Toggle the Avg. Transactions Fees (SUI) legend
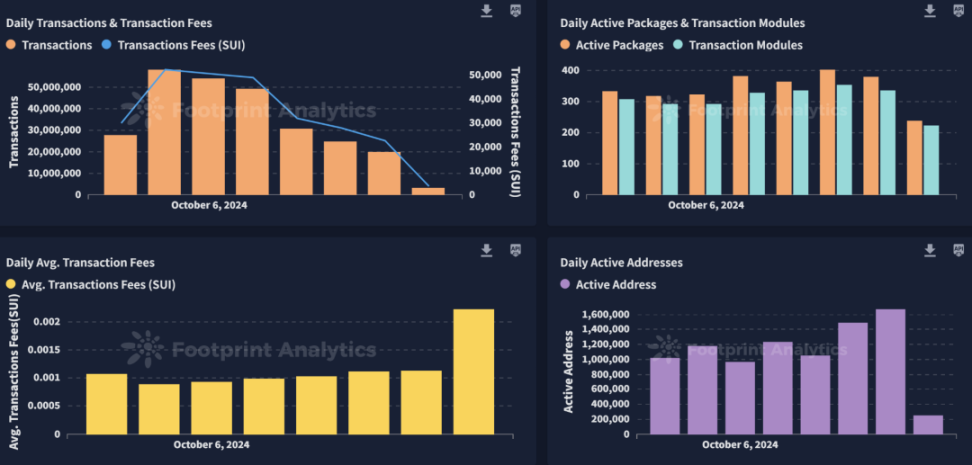This screenshot has height=465, width=972. [x=91, y=285]
